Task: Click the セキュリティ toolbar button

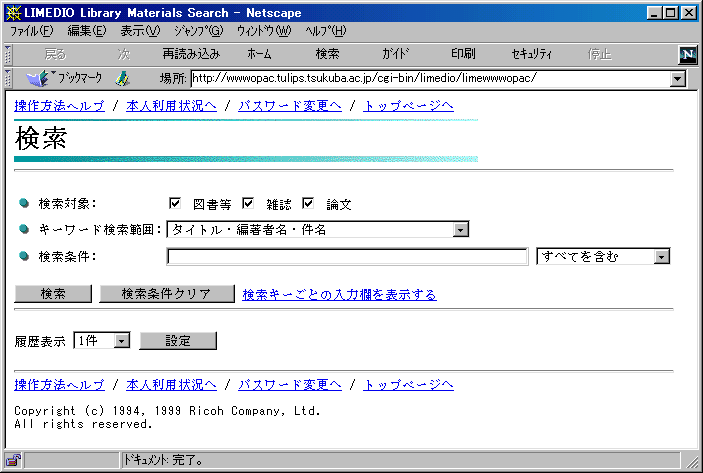Action: [x=532, y=54]
